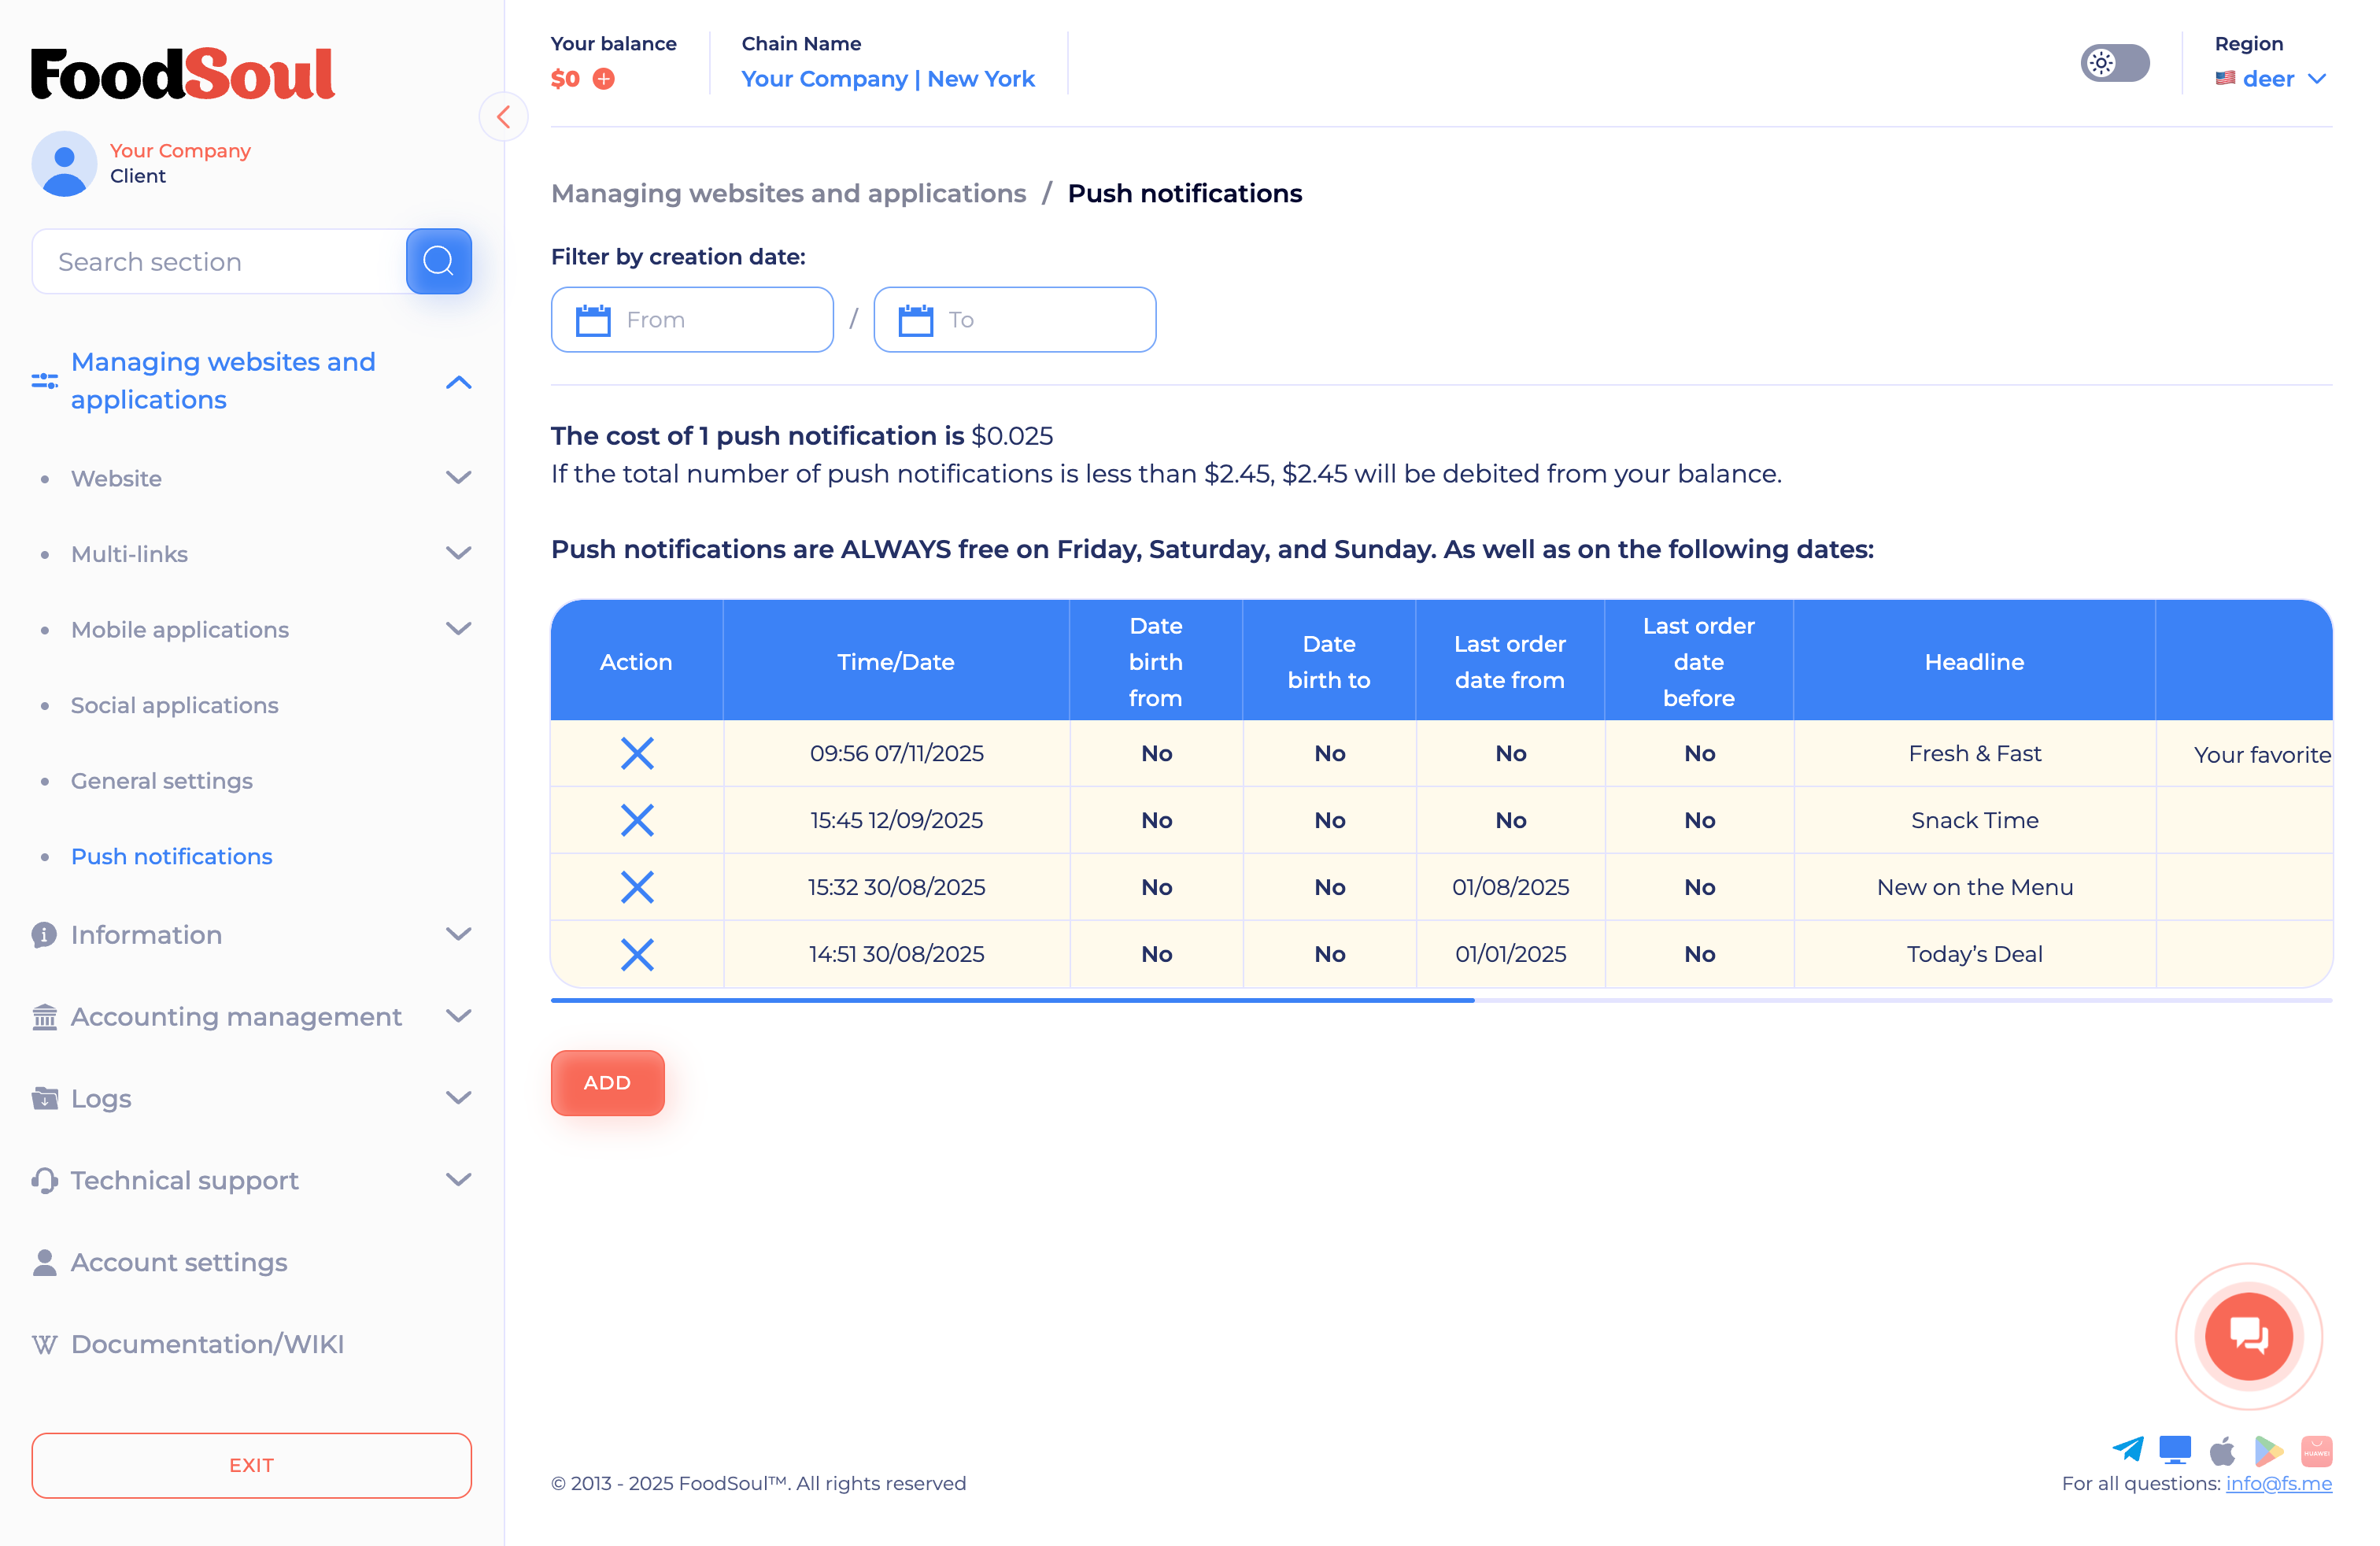
Task: Expand the Accounting management section
Action: 458,1016
